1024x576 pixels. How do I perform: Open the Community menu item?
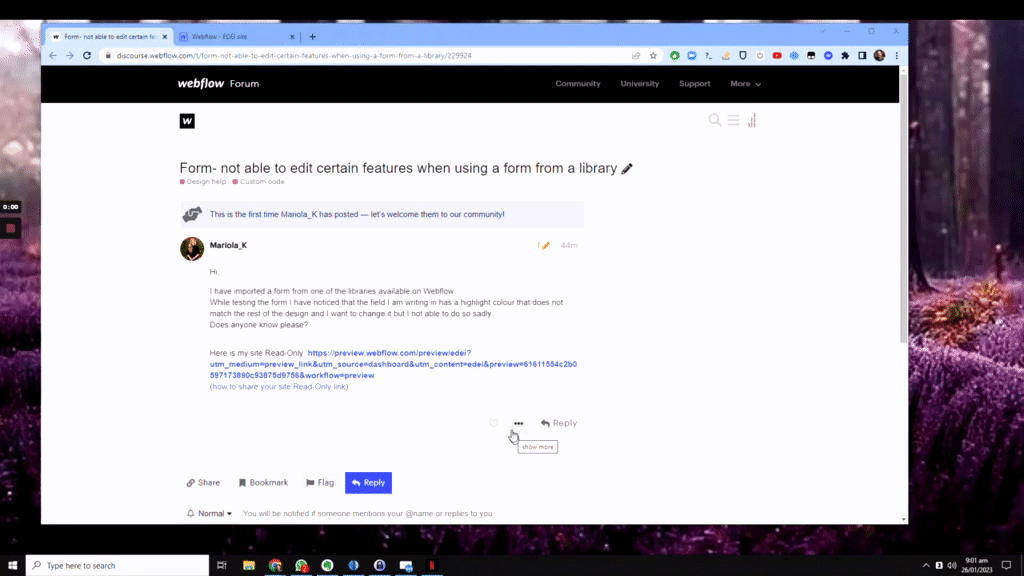click(x=577, y=83)
